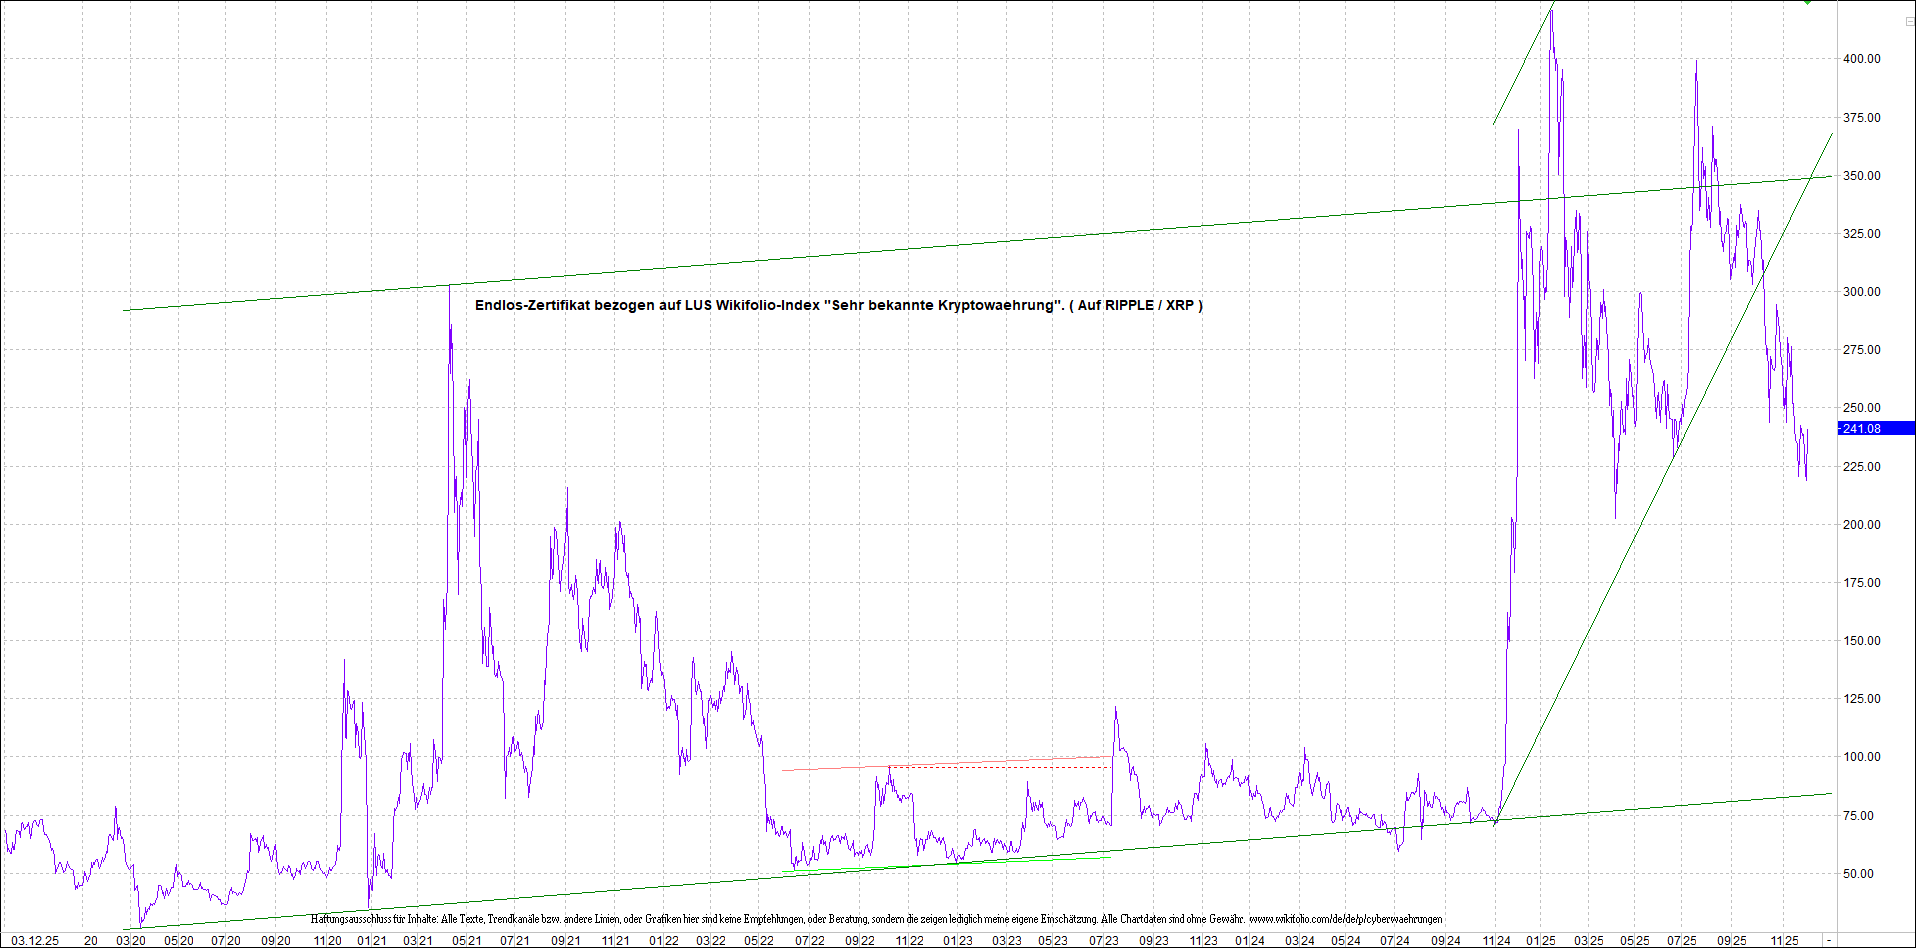The height and width of the screenshot is (948, 1916).
Task: Click the dash at the time axis end
Action: (x=1829, y=941)
